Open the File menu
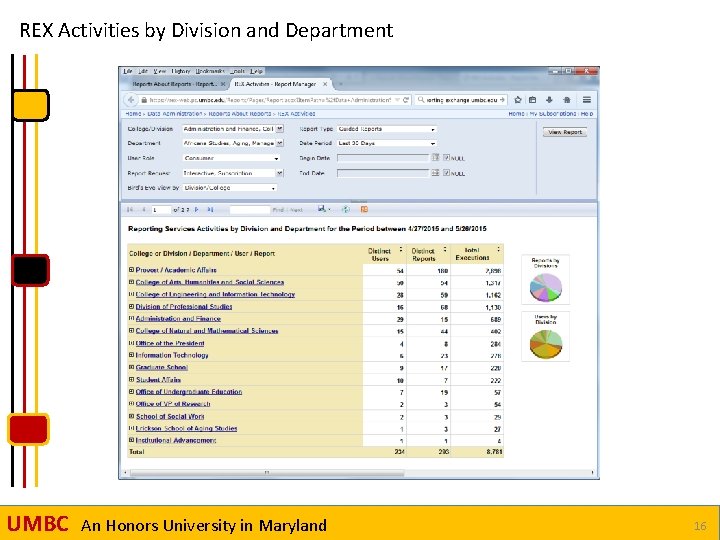The width and height of the screenshot is (720, 540). [x=128, y=71]
